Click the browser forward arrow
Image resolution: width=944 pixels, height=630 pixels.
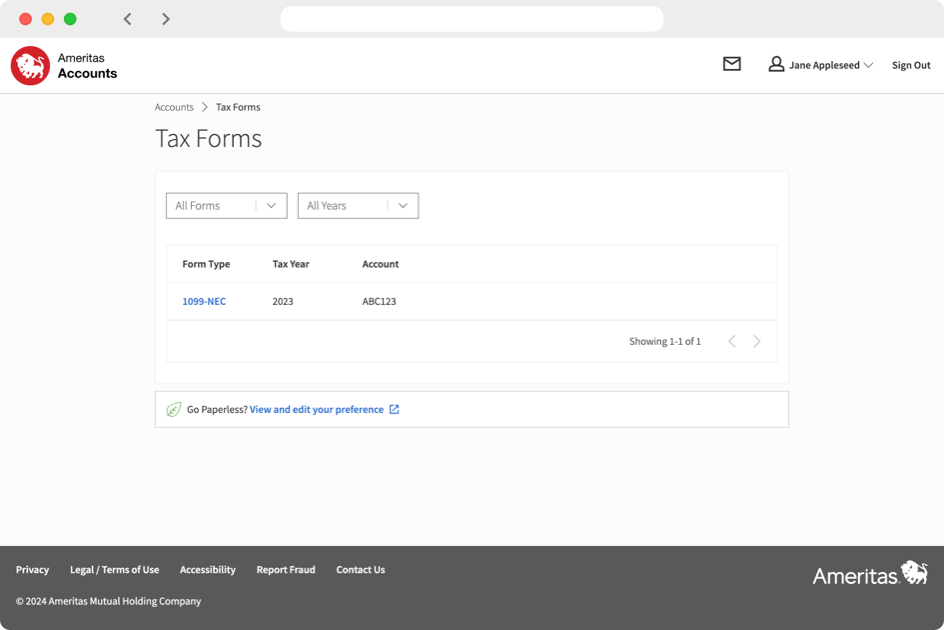click(x=166, y=18)
